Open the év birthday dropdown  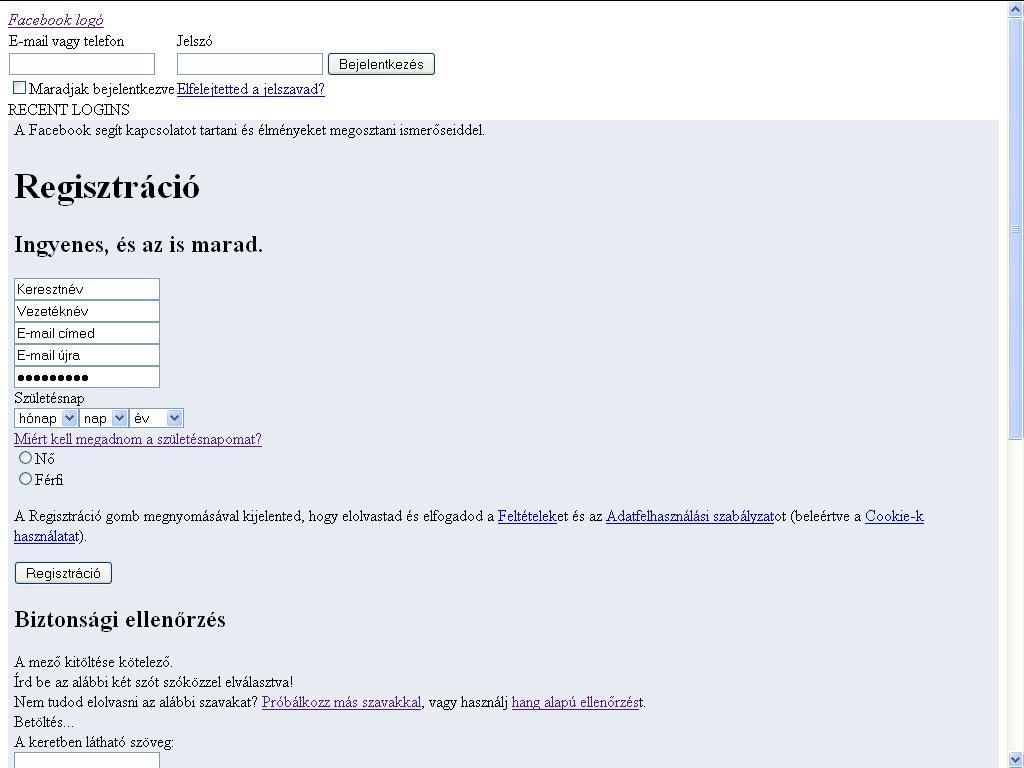[x=156, y=418]
